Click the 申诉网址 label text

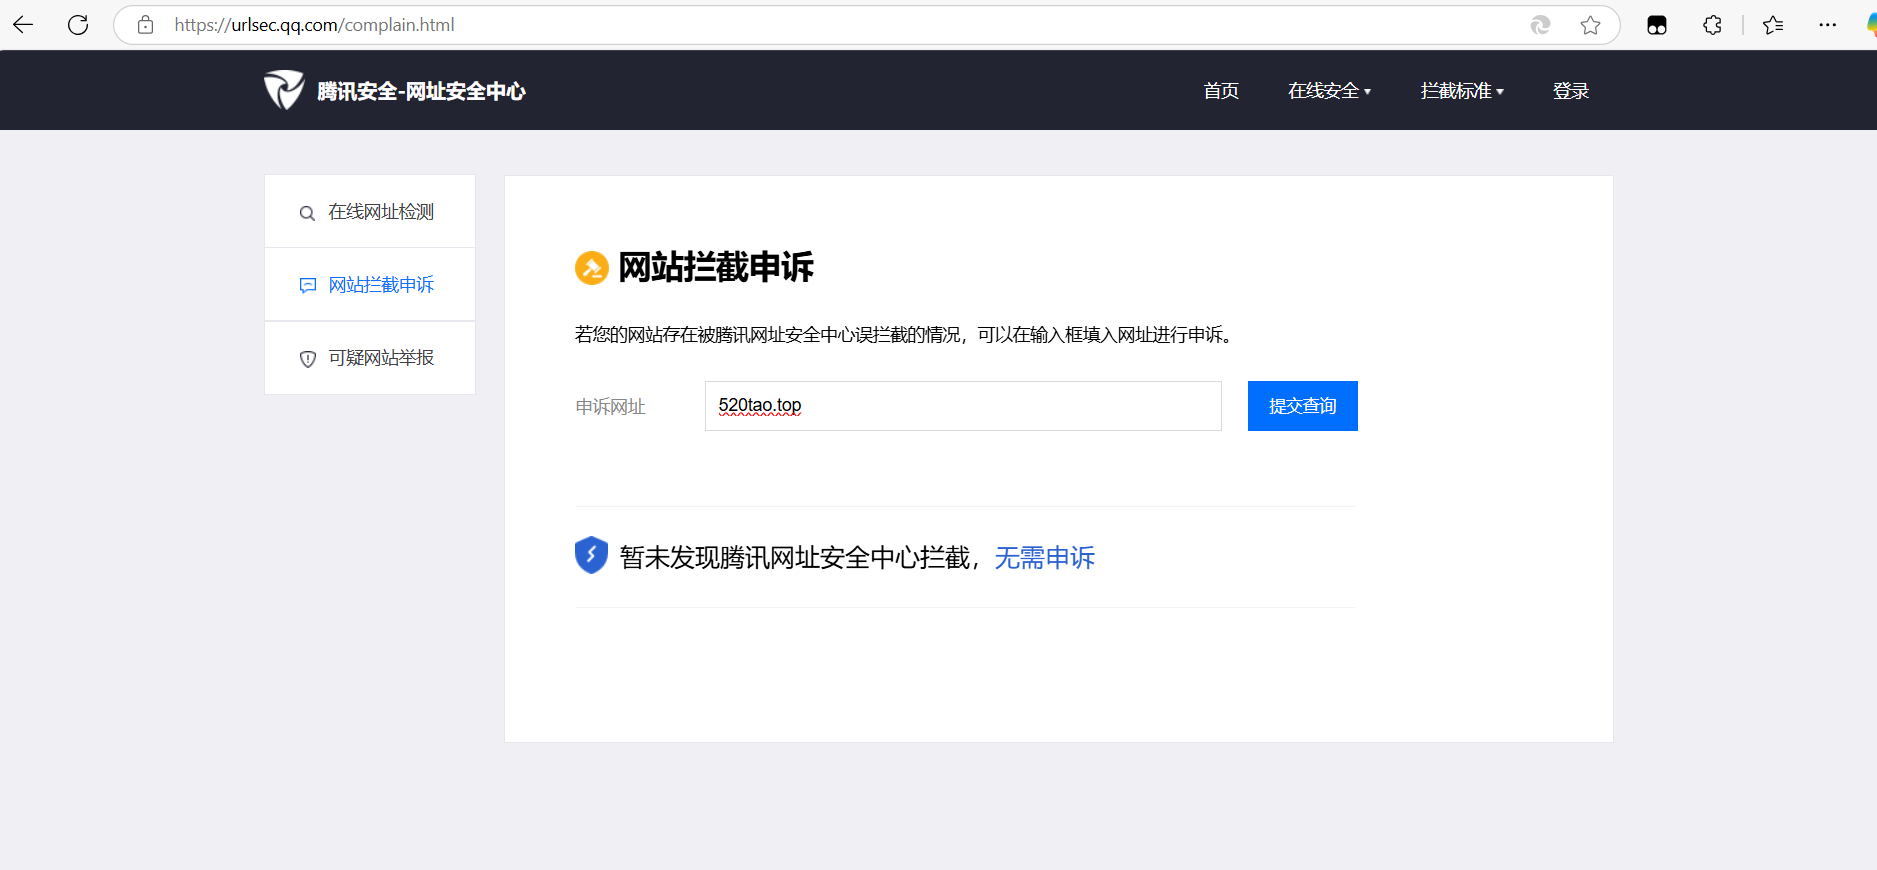610,407
